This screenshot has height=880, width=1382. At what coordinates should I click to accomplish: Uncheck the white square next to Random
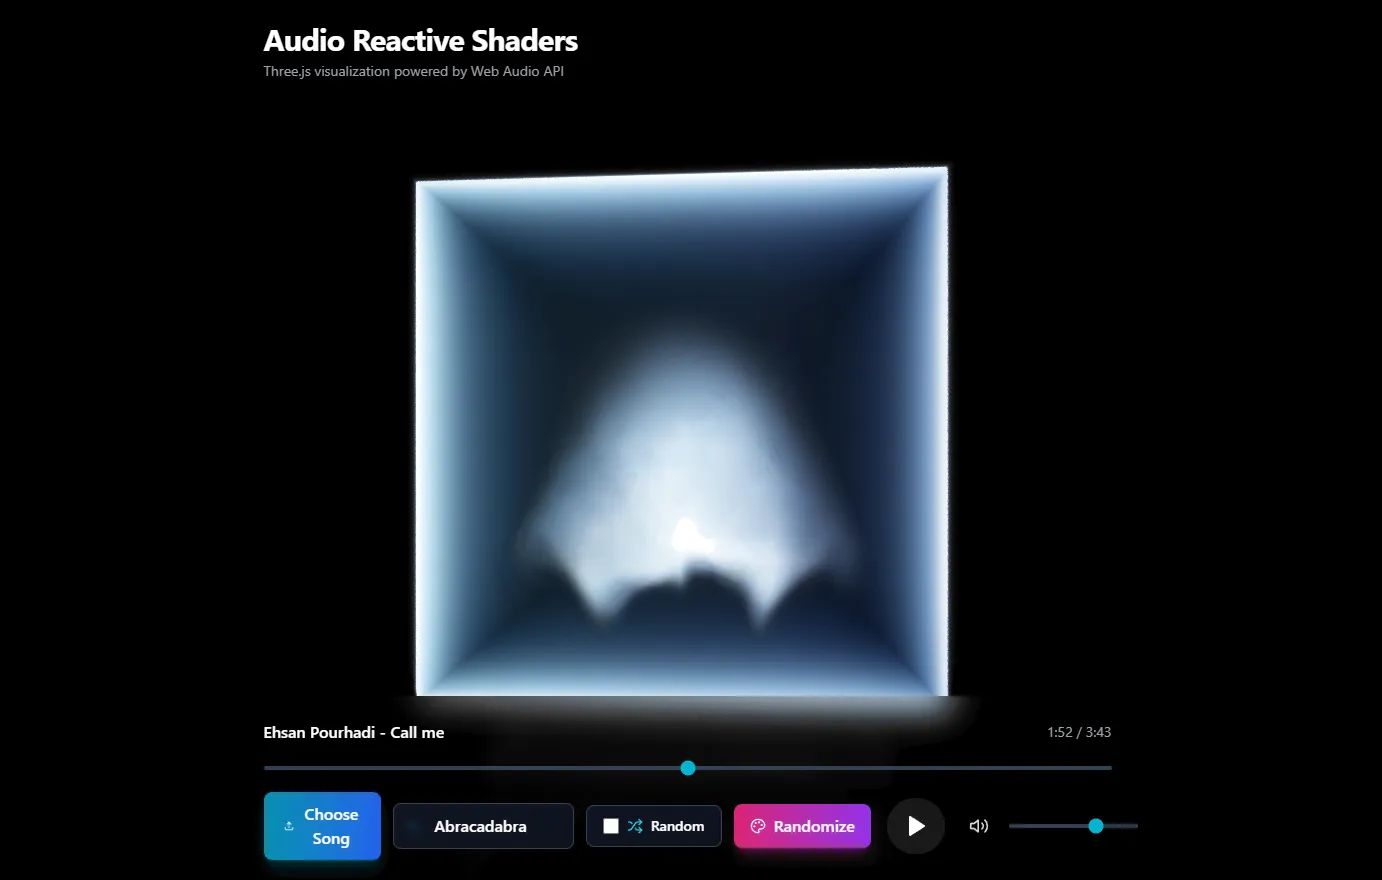[610, 825]
